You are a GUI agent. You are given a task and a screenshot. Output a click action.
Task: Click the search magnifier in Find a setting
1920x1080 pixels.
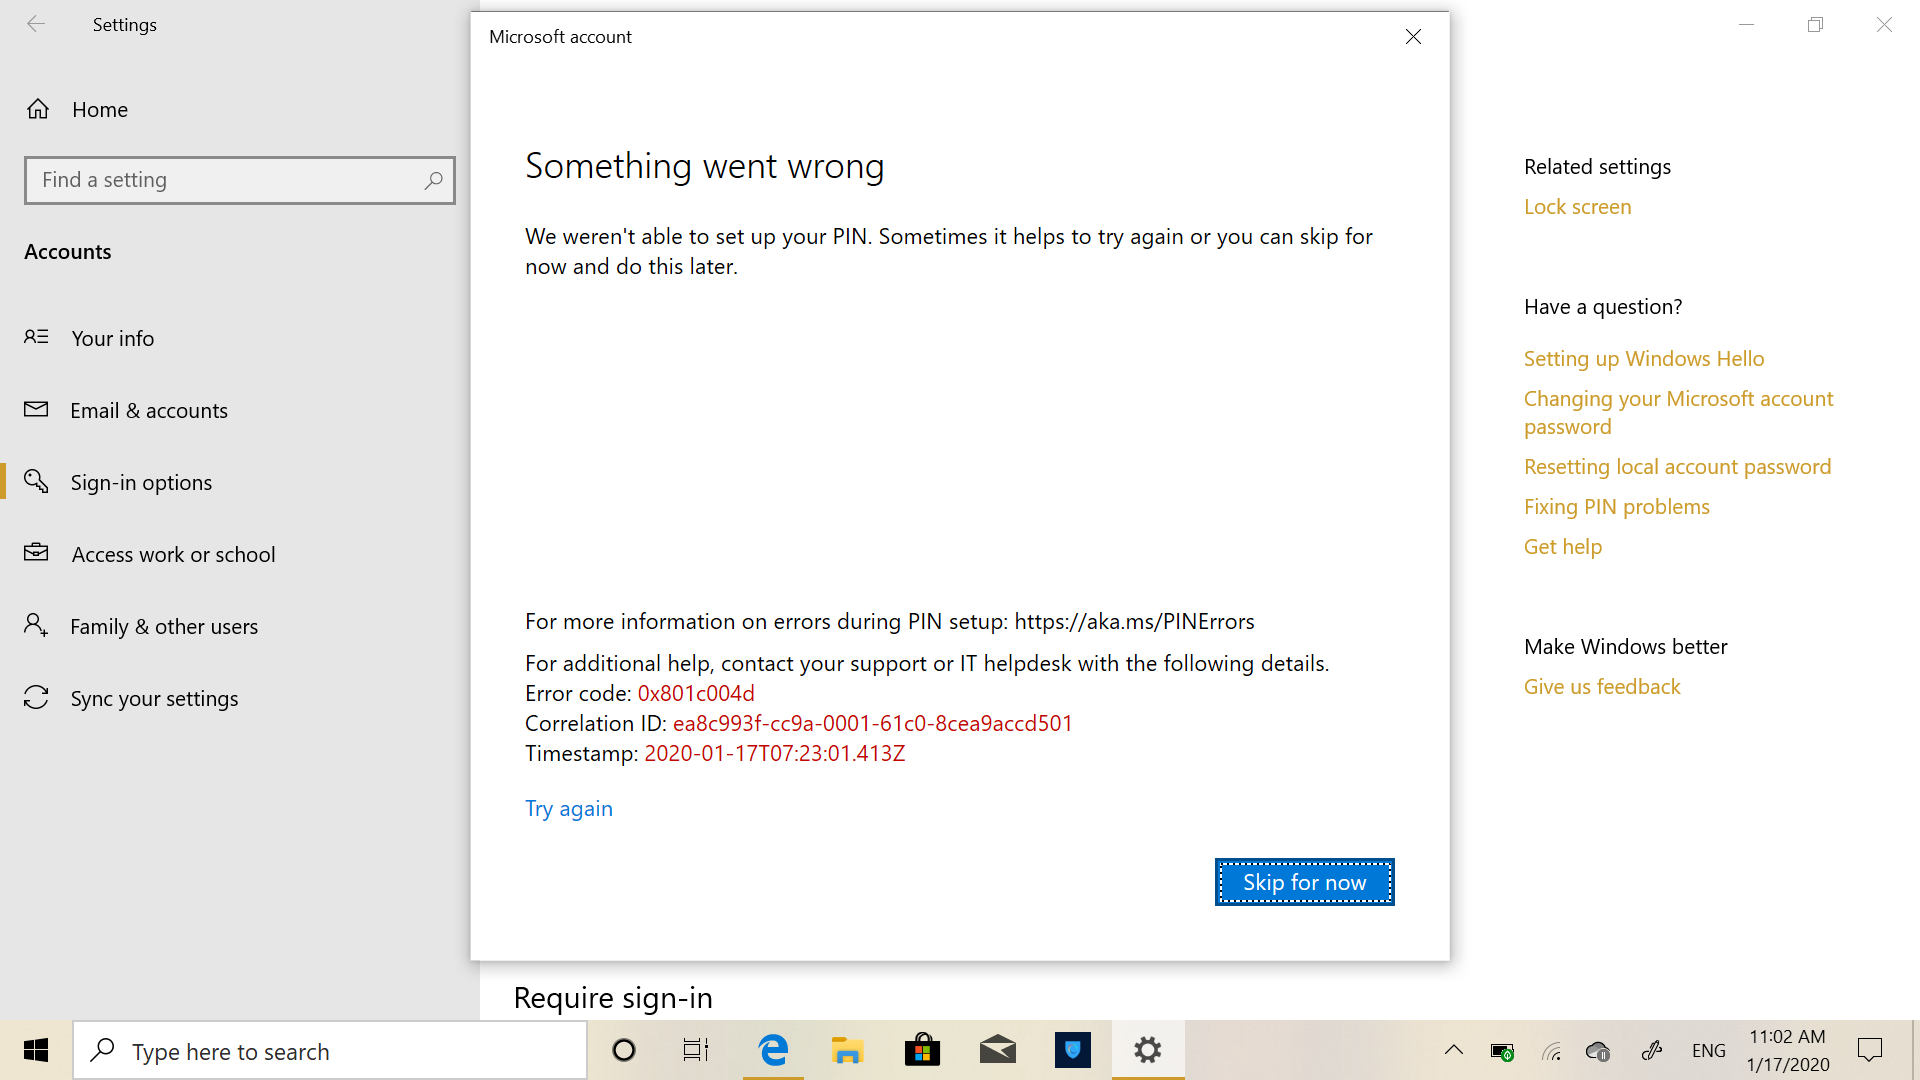click(x=433, y=180)
